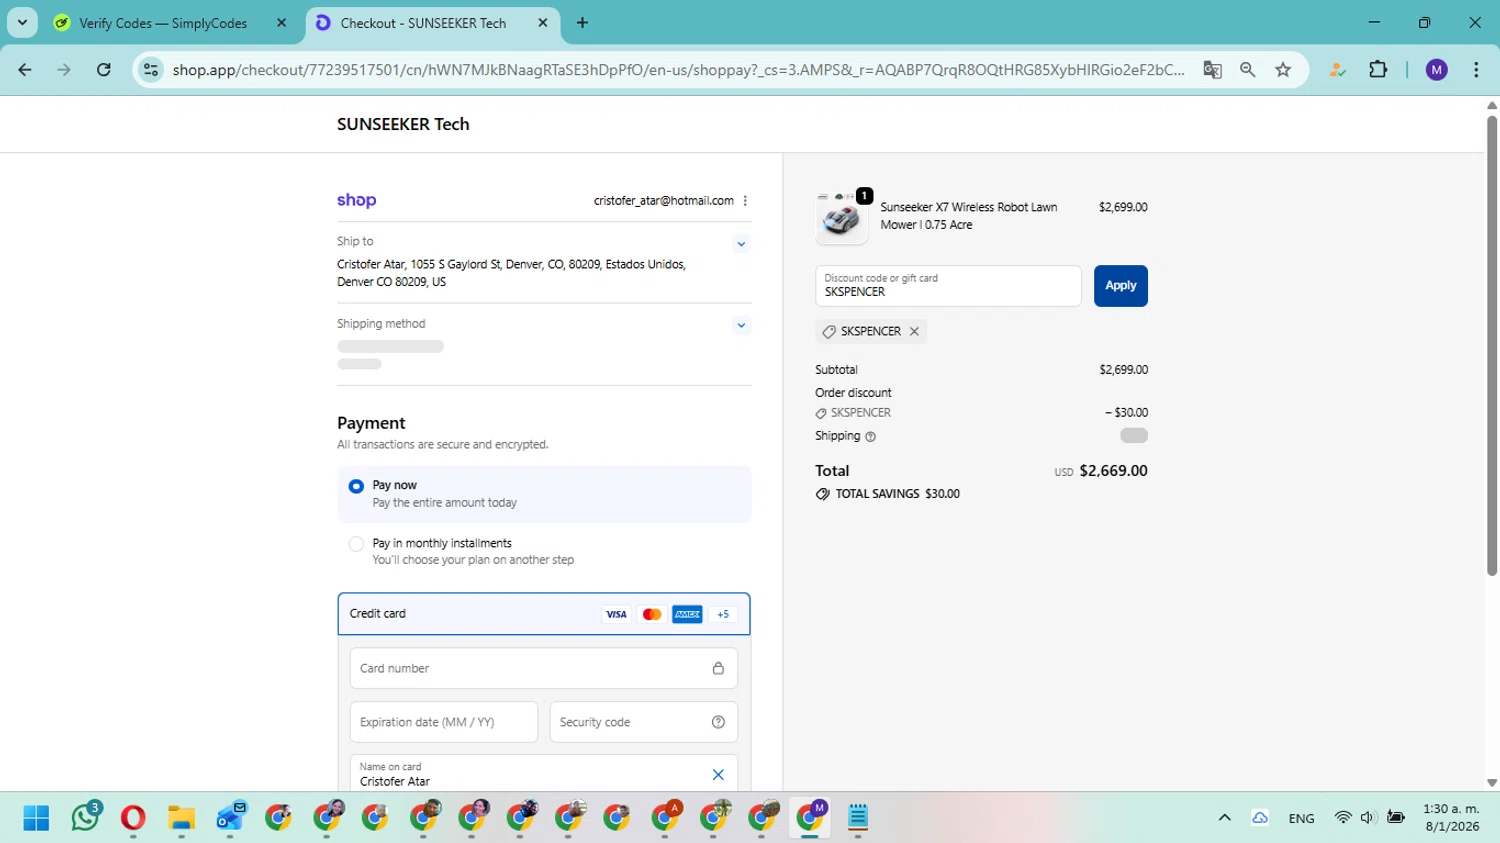The height and width of the screenshot is (843, 1500).
Task: Click the TOTAL SAVINGS $30.00 text
Action: 898,495
